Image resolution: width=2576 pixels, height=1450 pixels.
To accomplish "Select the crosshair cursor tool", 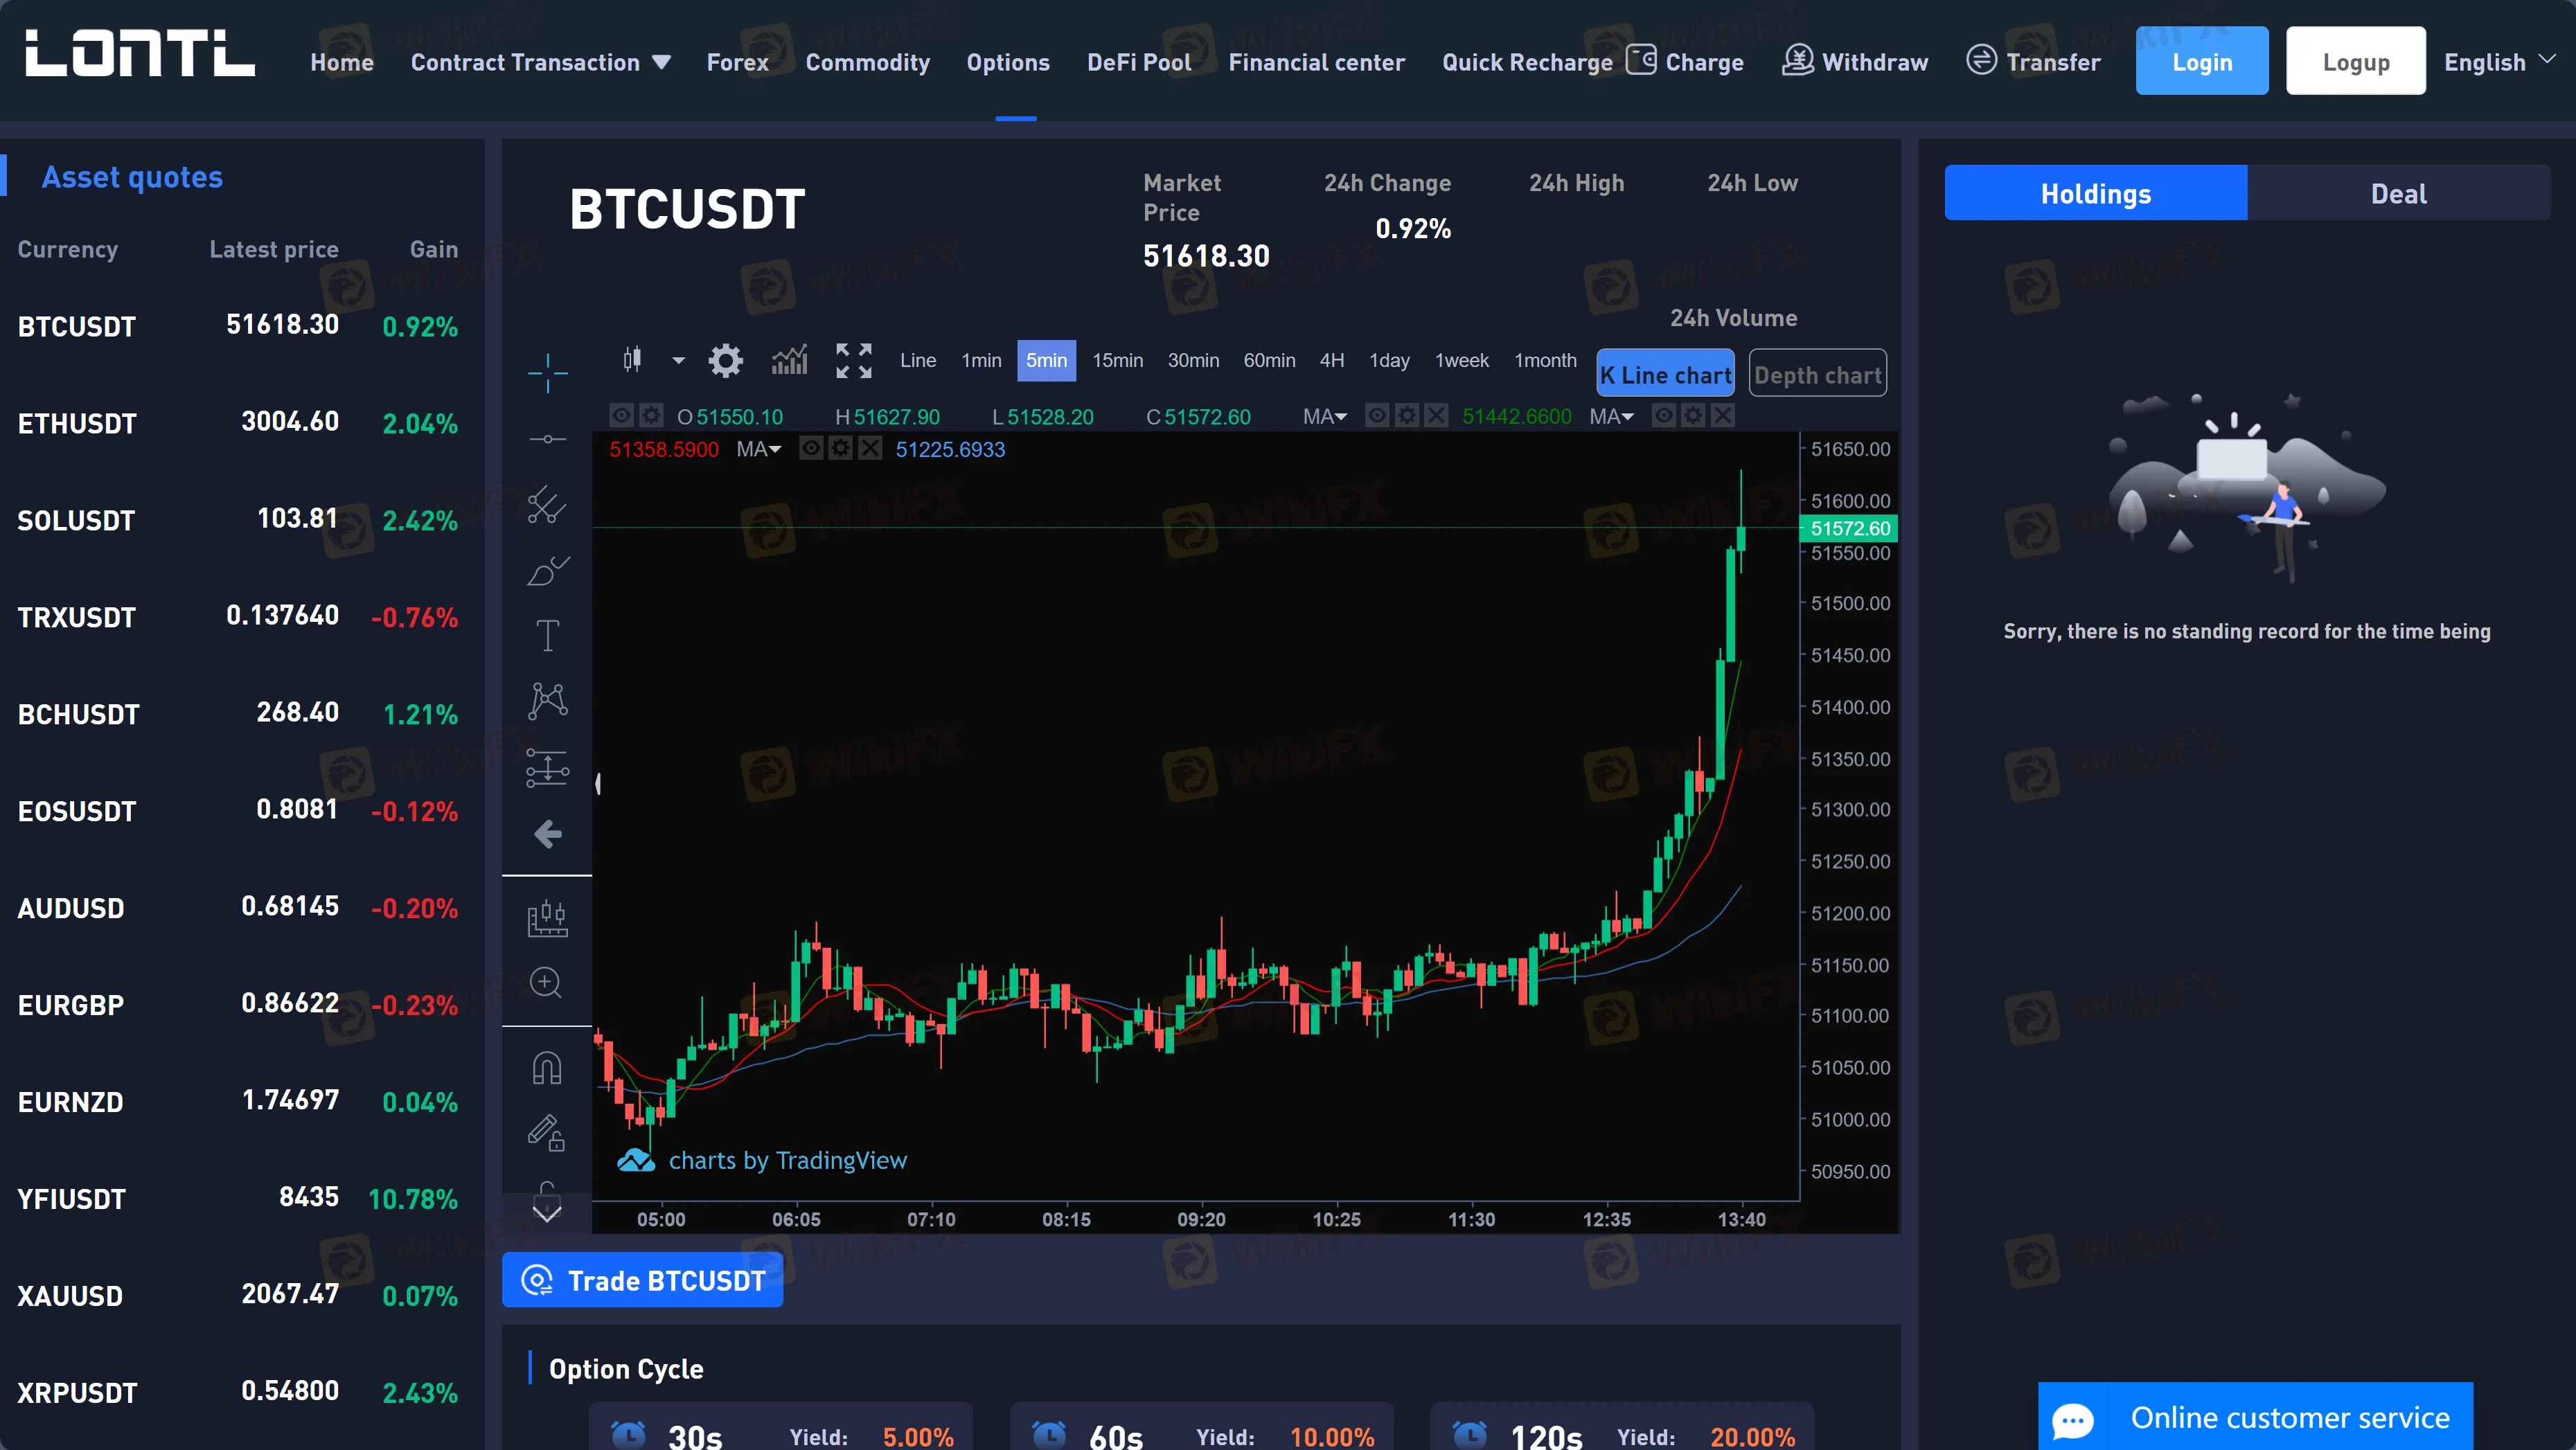I will coord(547,373).
